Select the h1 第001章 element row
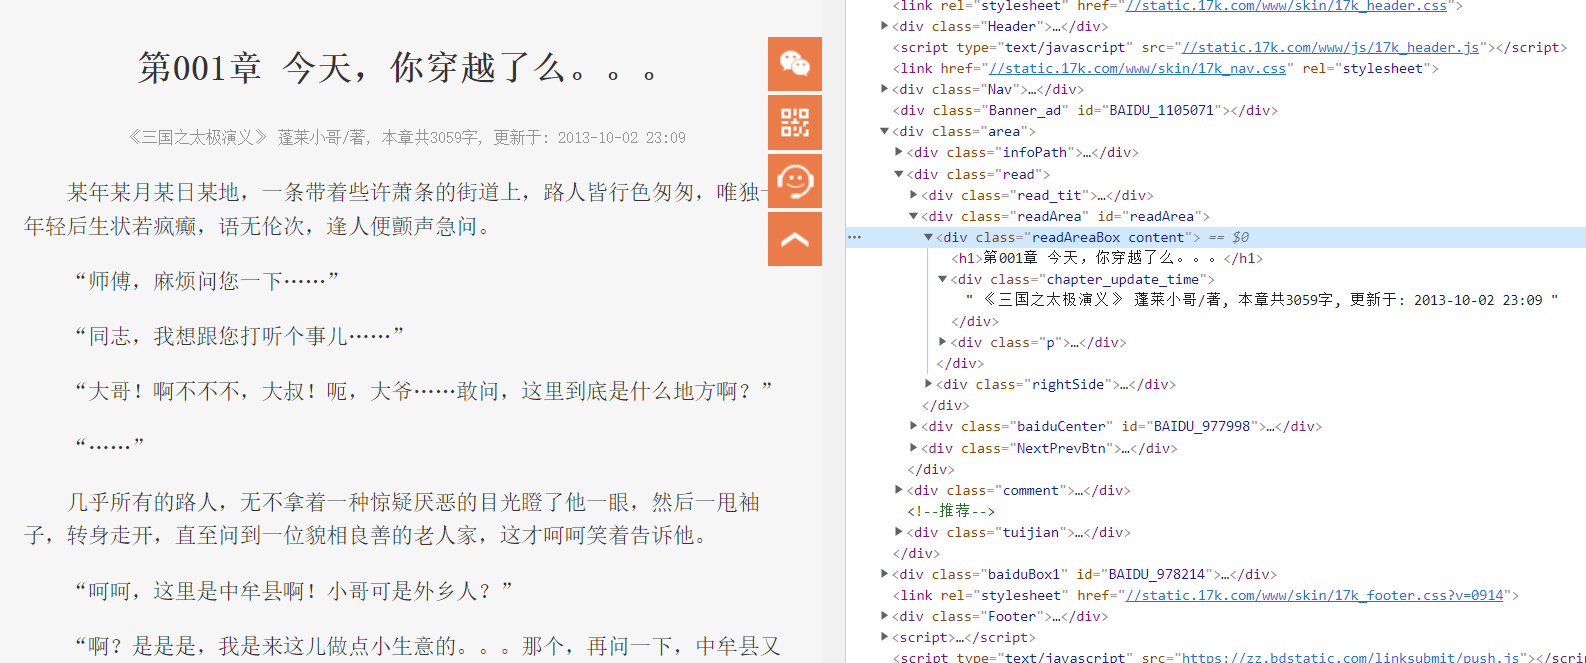Viewport: 1586px width, 663px height. tap(1107, 258)
